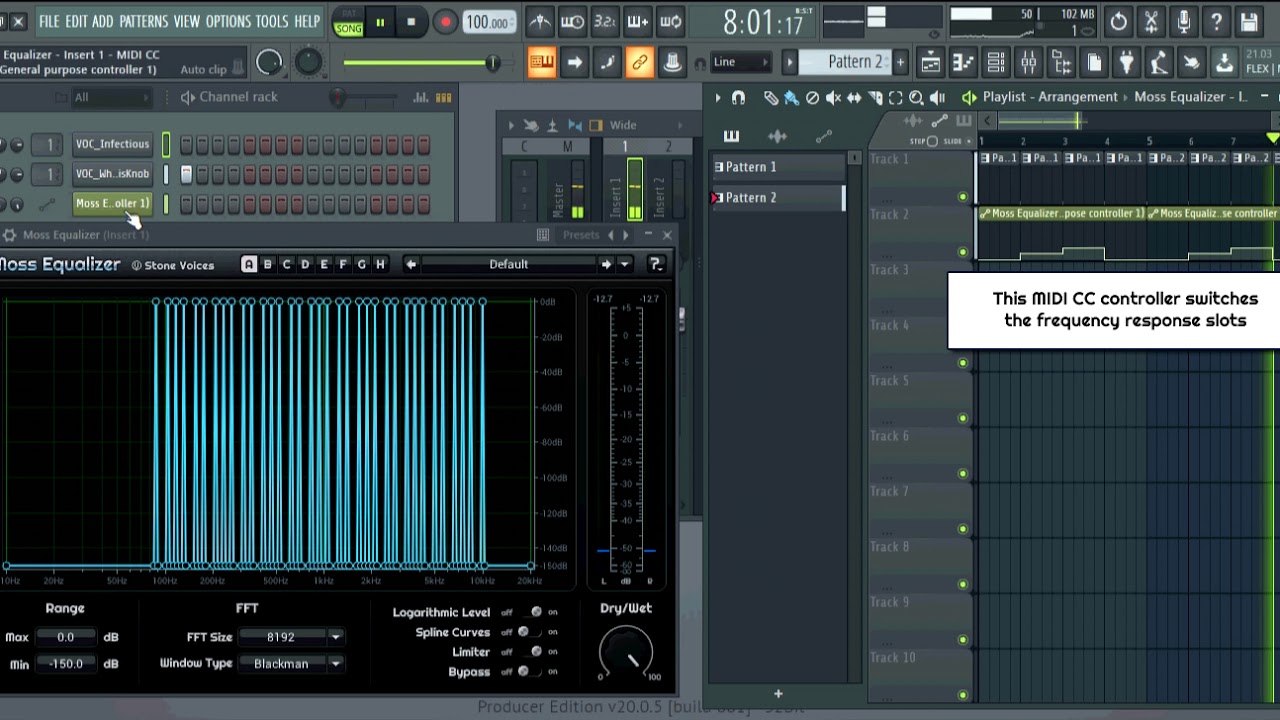1280x720 pixels.
Task: Toggle the Bypass switch
Action: coord(530,672)
